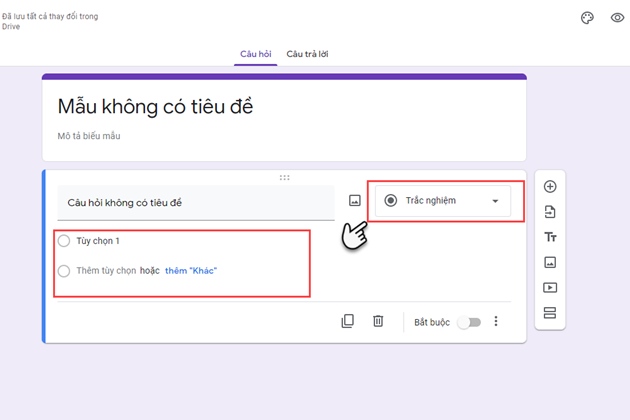Add a new question with the plus icon
This screenshot has width=630, height=420.
550,186
